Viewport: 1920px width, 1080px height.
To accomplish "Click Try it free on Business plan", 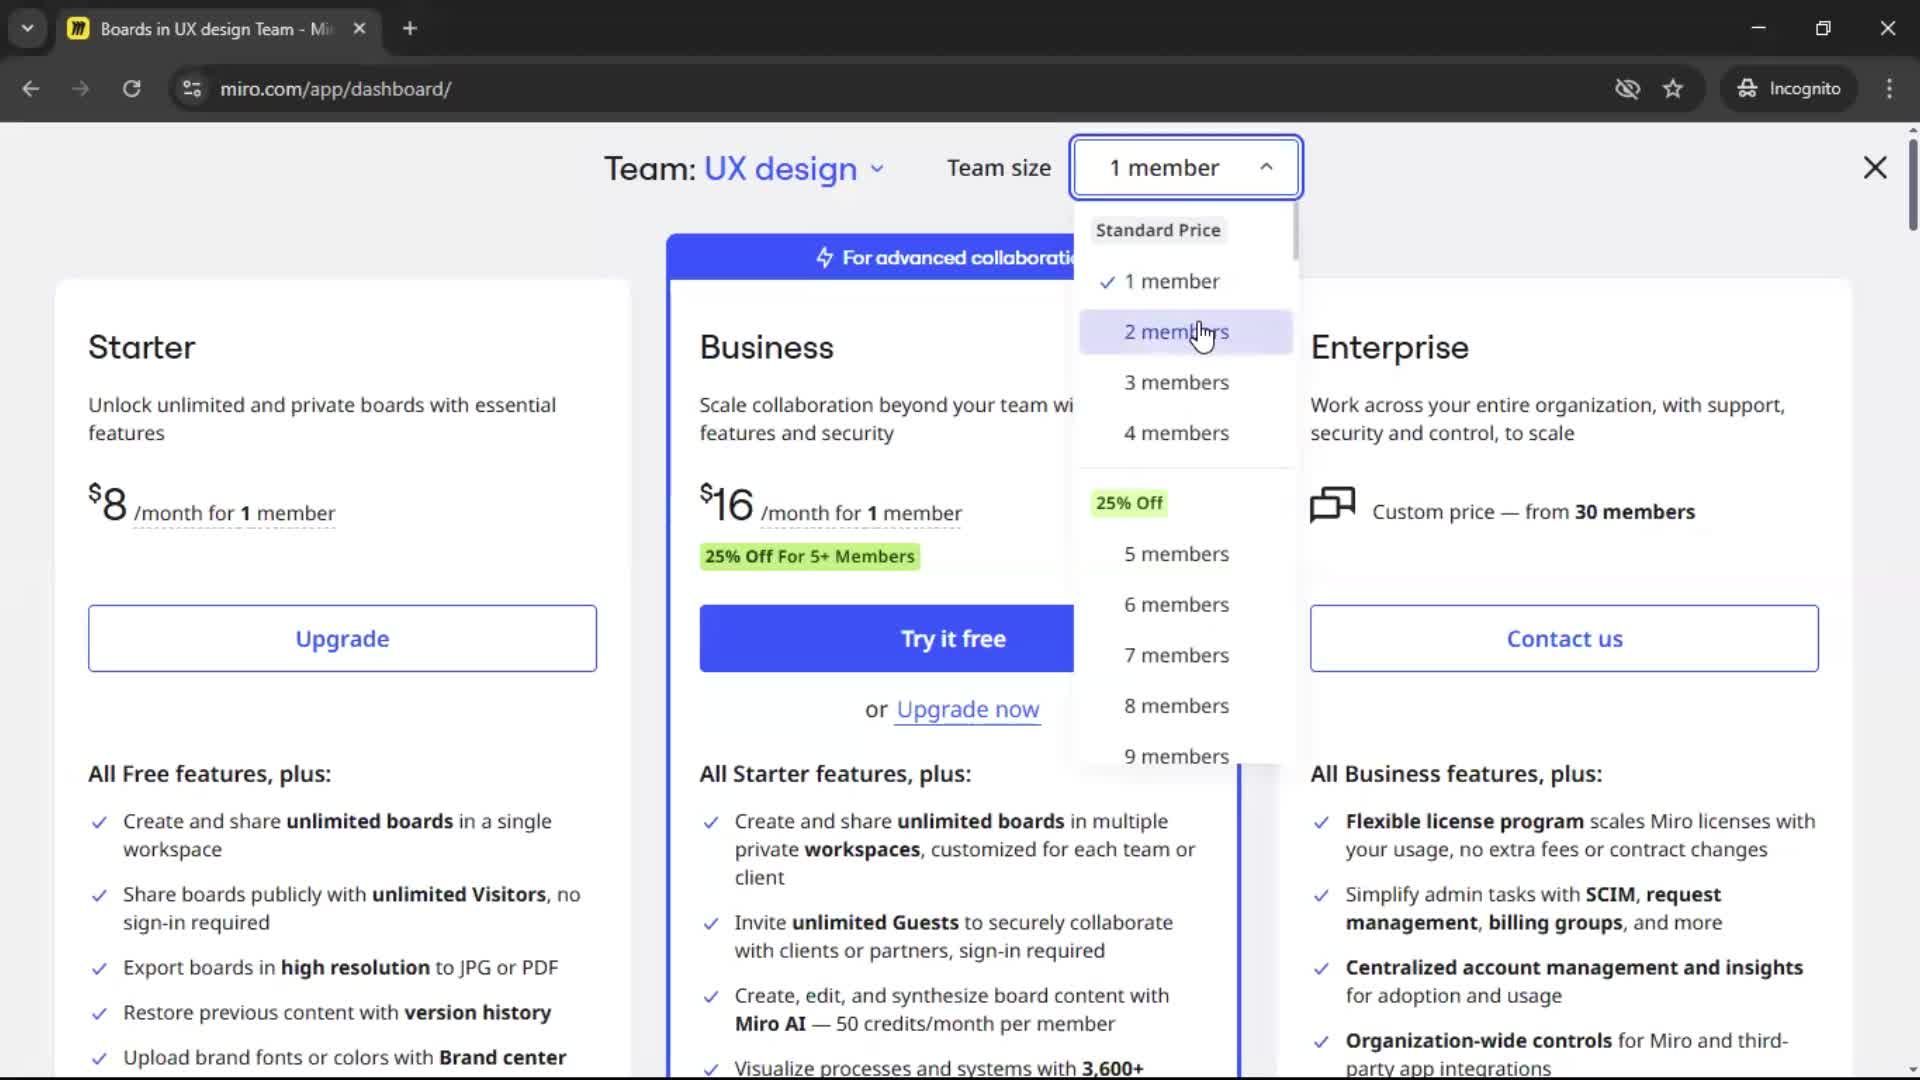I will 887,638.
